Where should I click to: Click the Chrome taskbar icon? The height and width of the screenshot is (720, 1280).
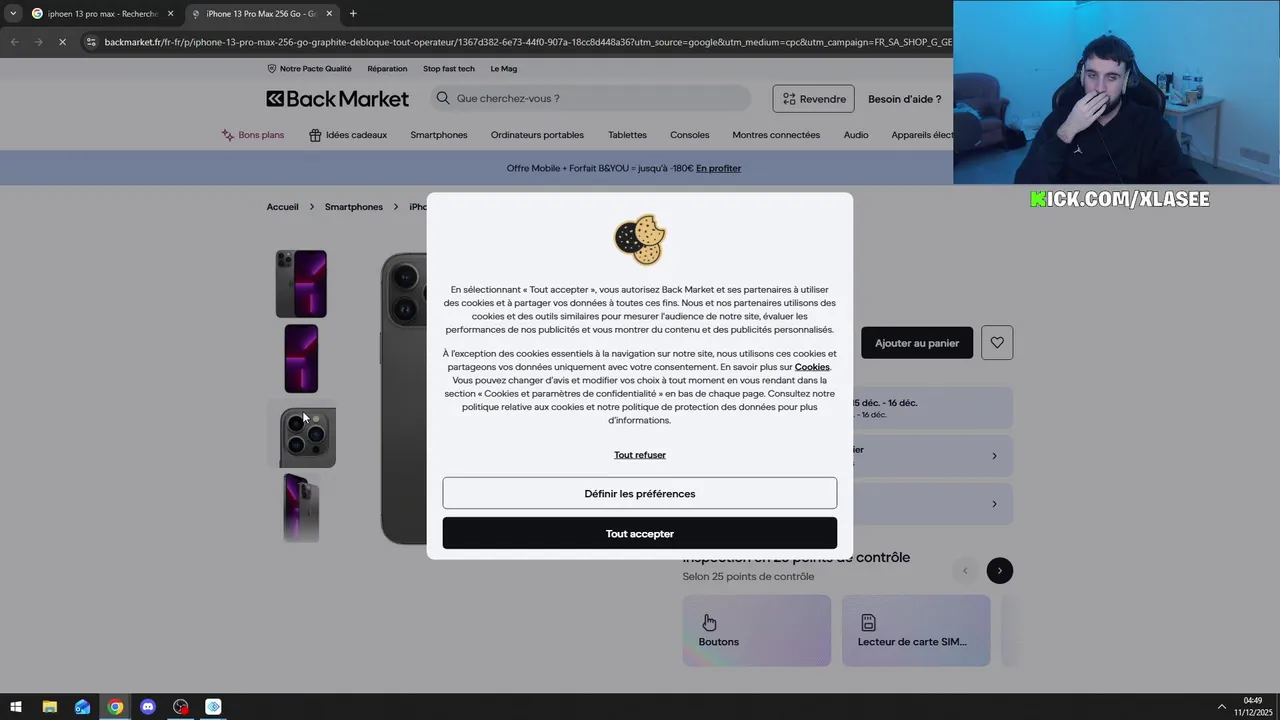(115, 707)
